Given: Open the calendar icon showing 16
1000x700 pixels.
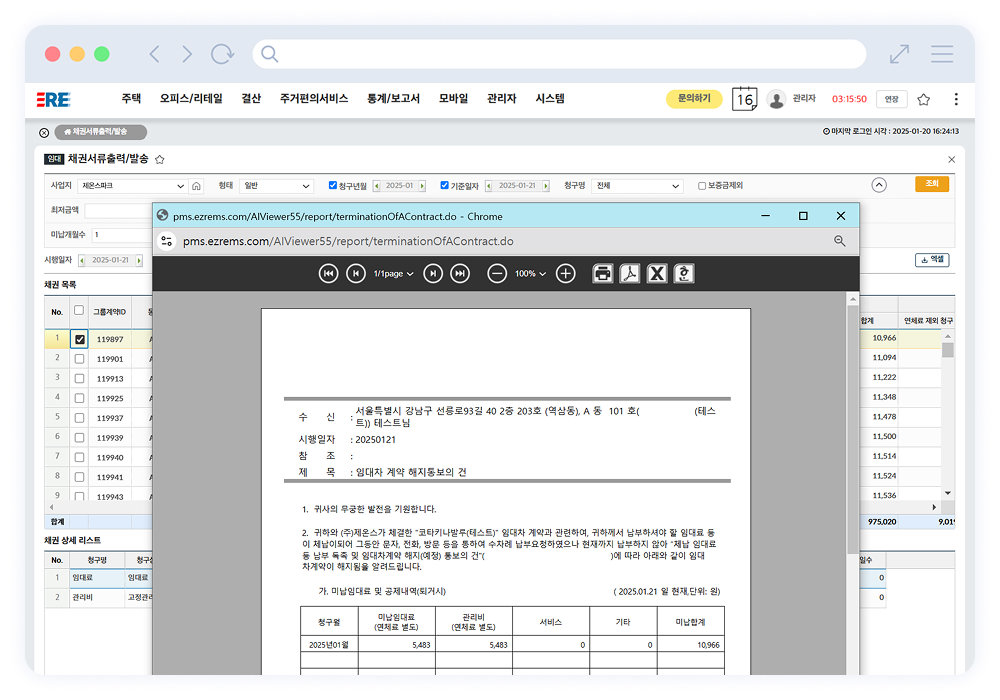Looking at the screenshot, I should click(744, 99).
